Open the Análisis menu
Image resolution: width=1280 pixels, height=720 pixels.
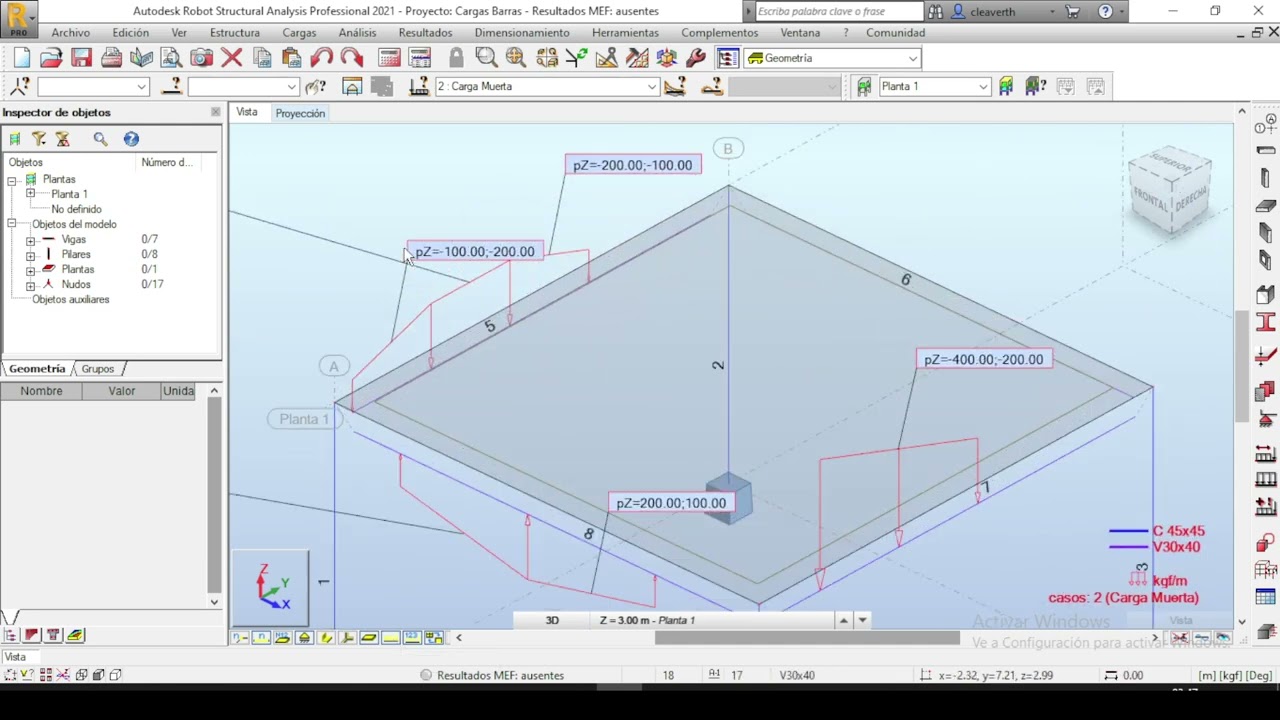(357, 33)
